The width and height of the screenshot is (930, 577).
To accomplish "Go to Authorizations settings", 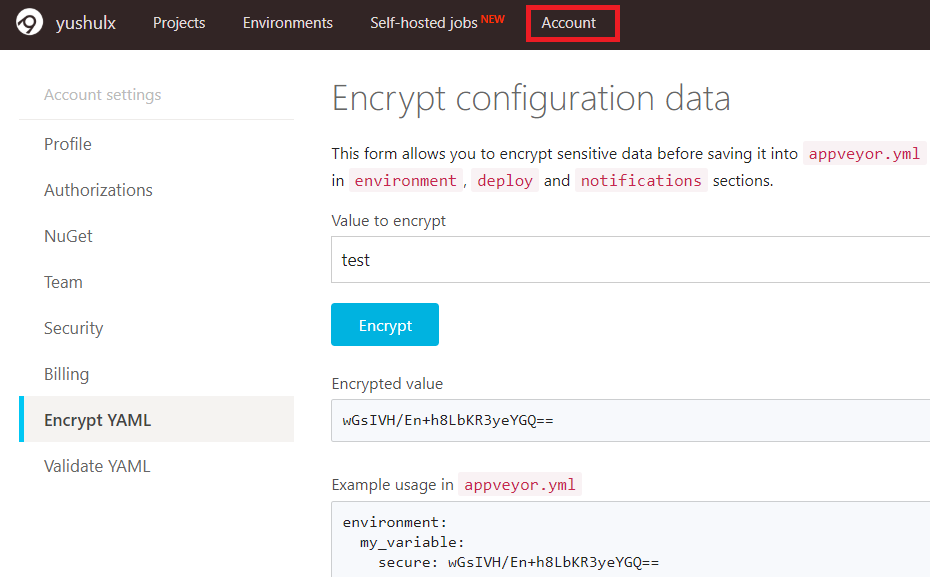I will pyautogui.click(x=98, y=190).
